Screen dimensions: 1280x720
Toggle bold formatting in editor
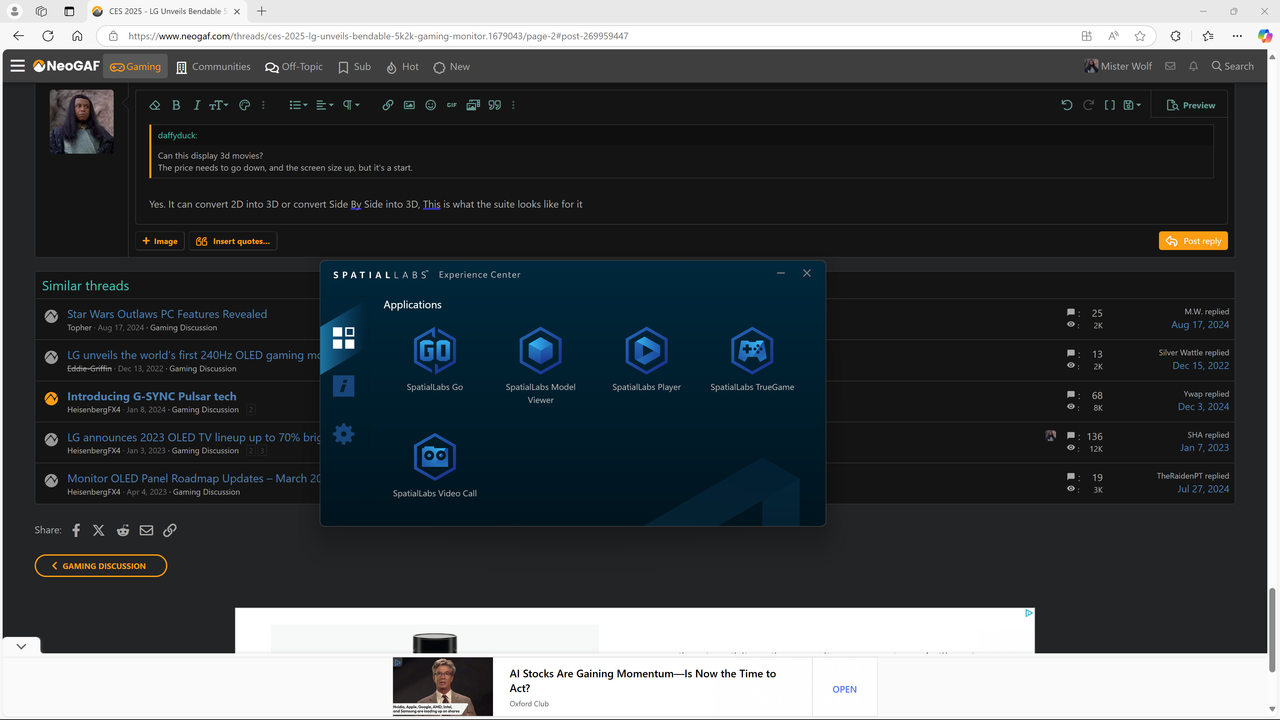click(x=176, y=105)
